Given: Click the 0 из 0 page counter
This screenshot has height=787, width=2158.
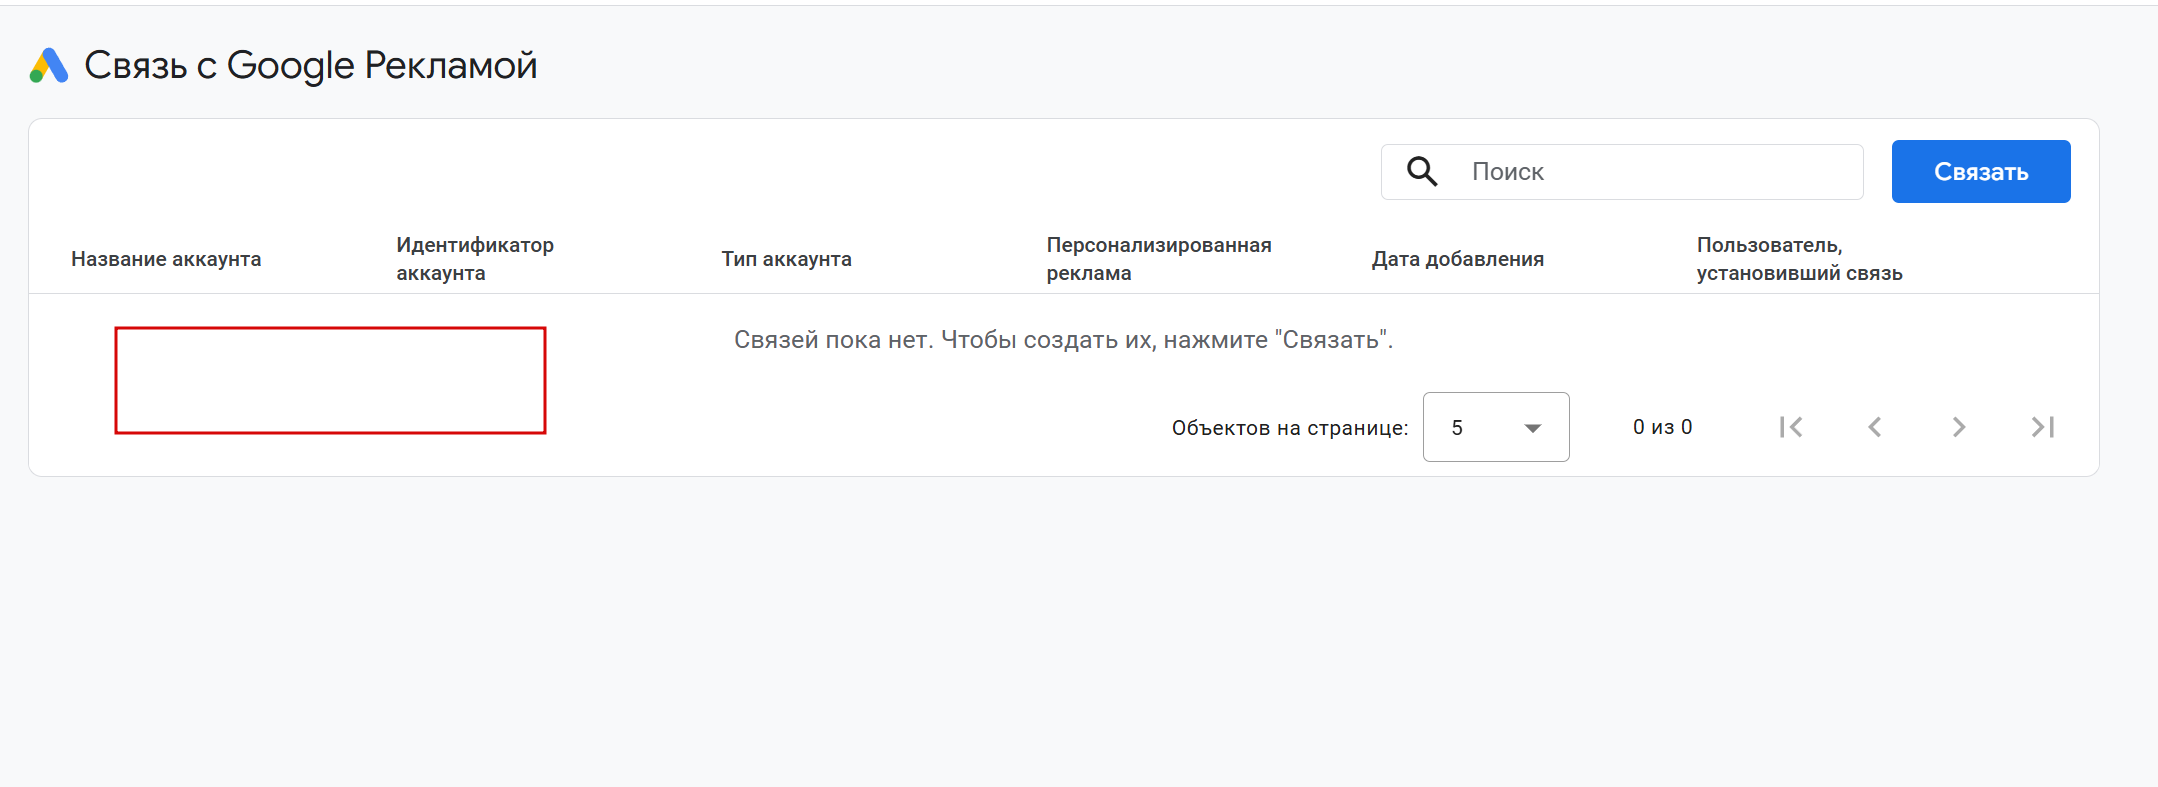Looking at the screenshot, I should pyautogui.click(x=1662, y=427).
